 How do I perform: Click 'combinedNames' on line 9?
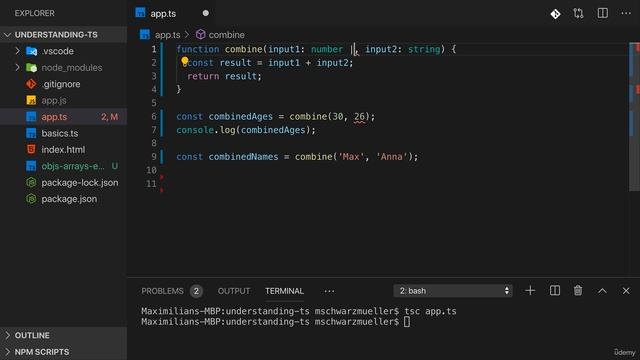(243, 157)
